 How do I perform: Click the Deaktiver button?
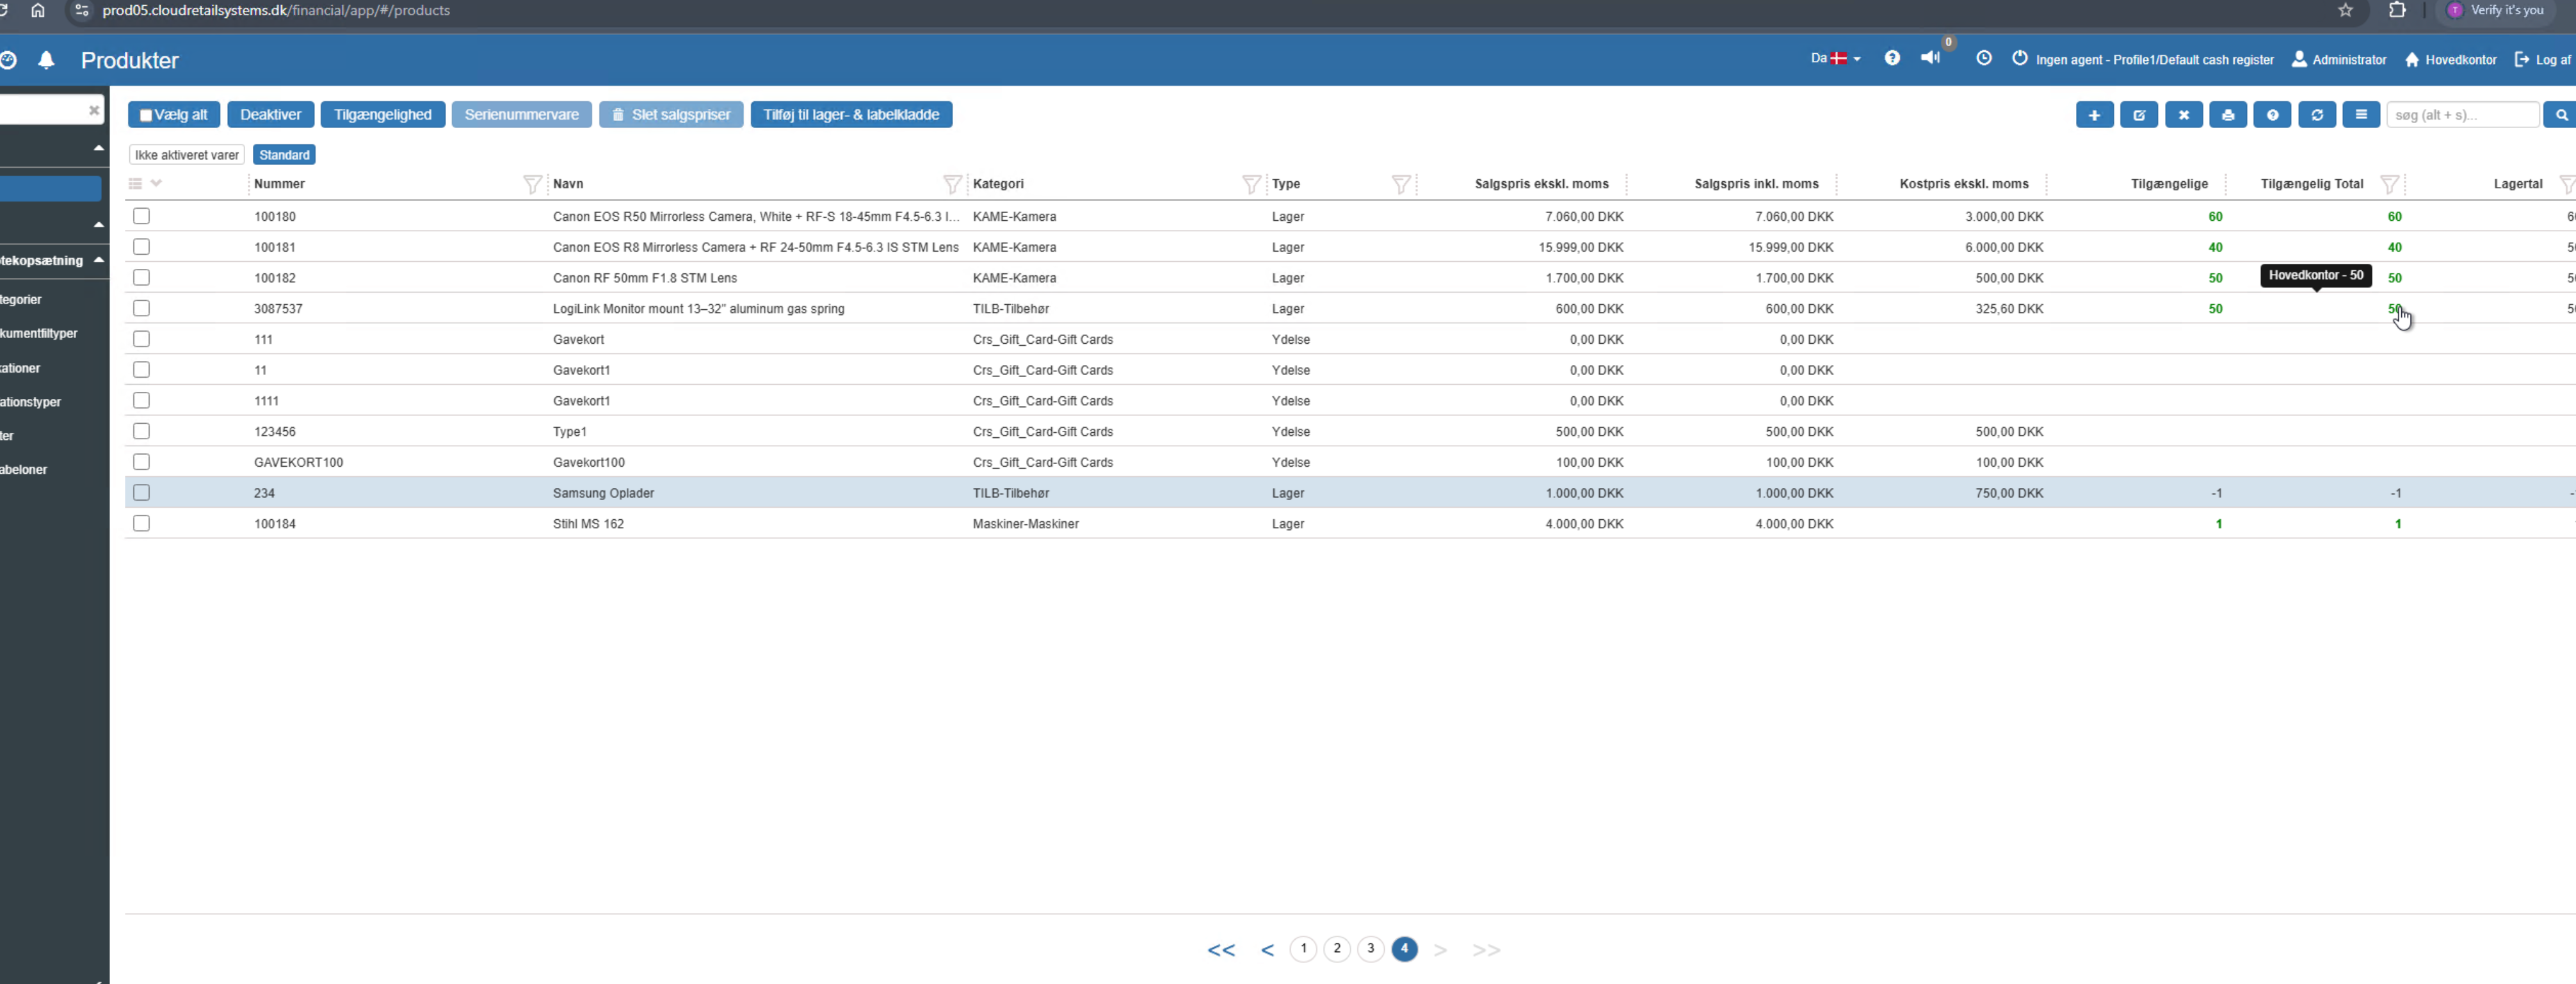click(x=270, y=115)
